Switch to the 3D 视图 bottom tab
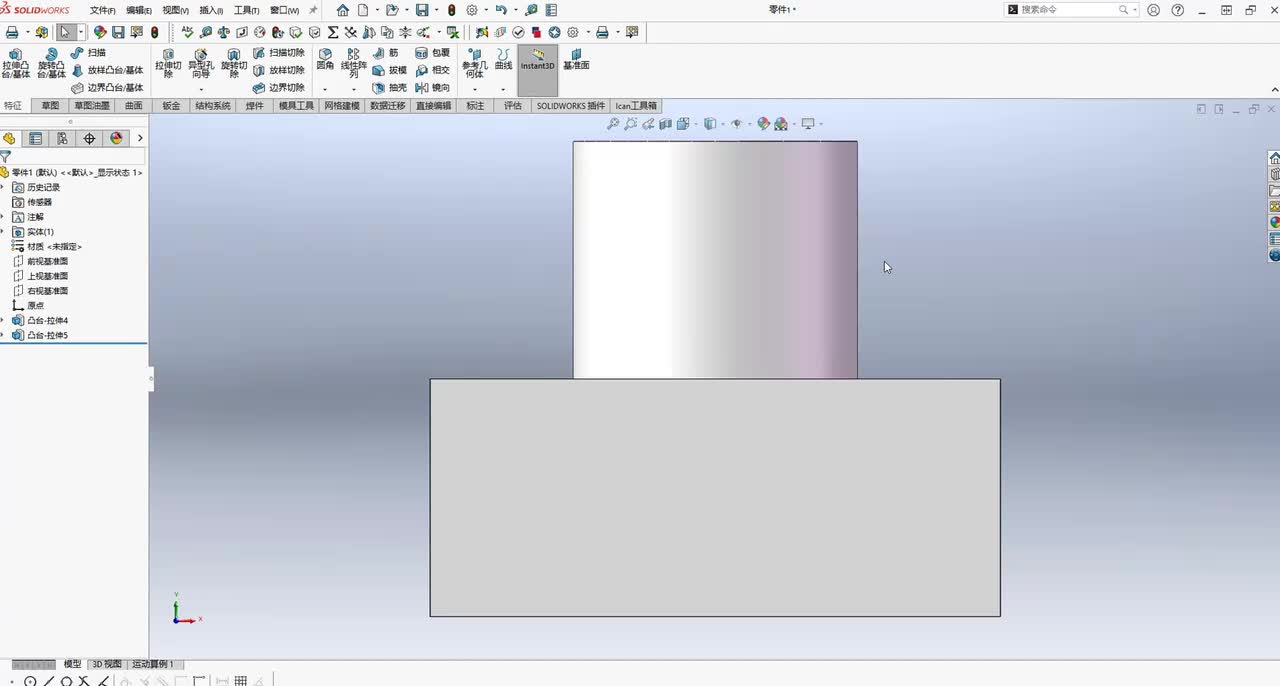The image size is (1280, 686). (x=106, y=664)
